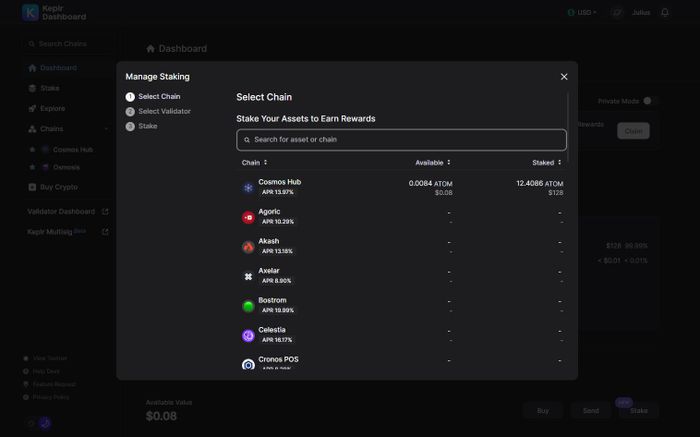Screen dimensions: 700x437
Task: Select the Axelar chain icon
Action: coord(248,276)
